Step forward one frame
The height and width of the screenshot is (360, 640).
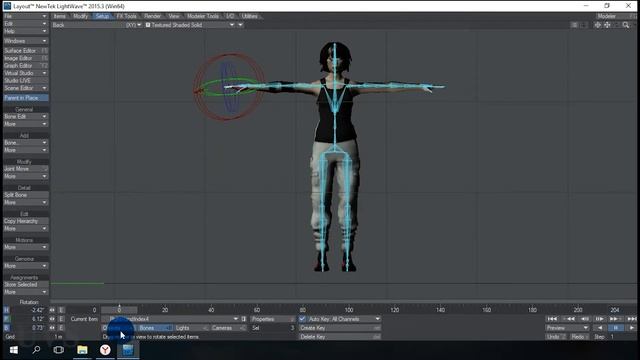[x=600, y=319]
